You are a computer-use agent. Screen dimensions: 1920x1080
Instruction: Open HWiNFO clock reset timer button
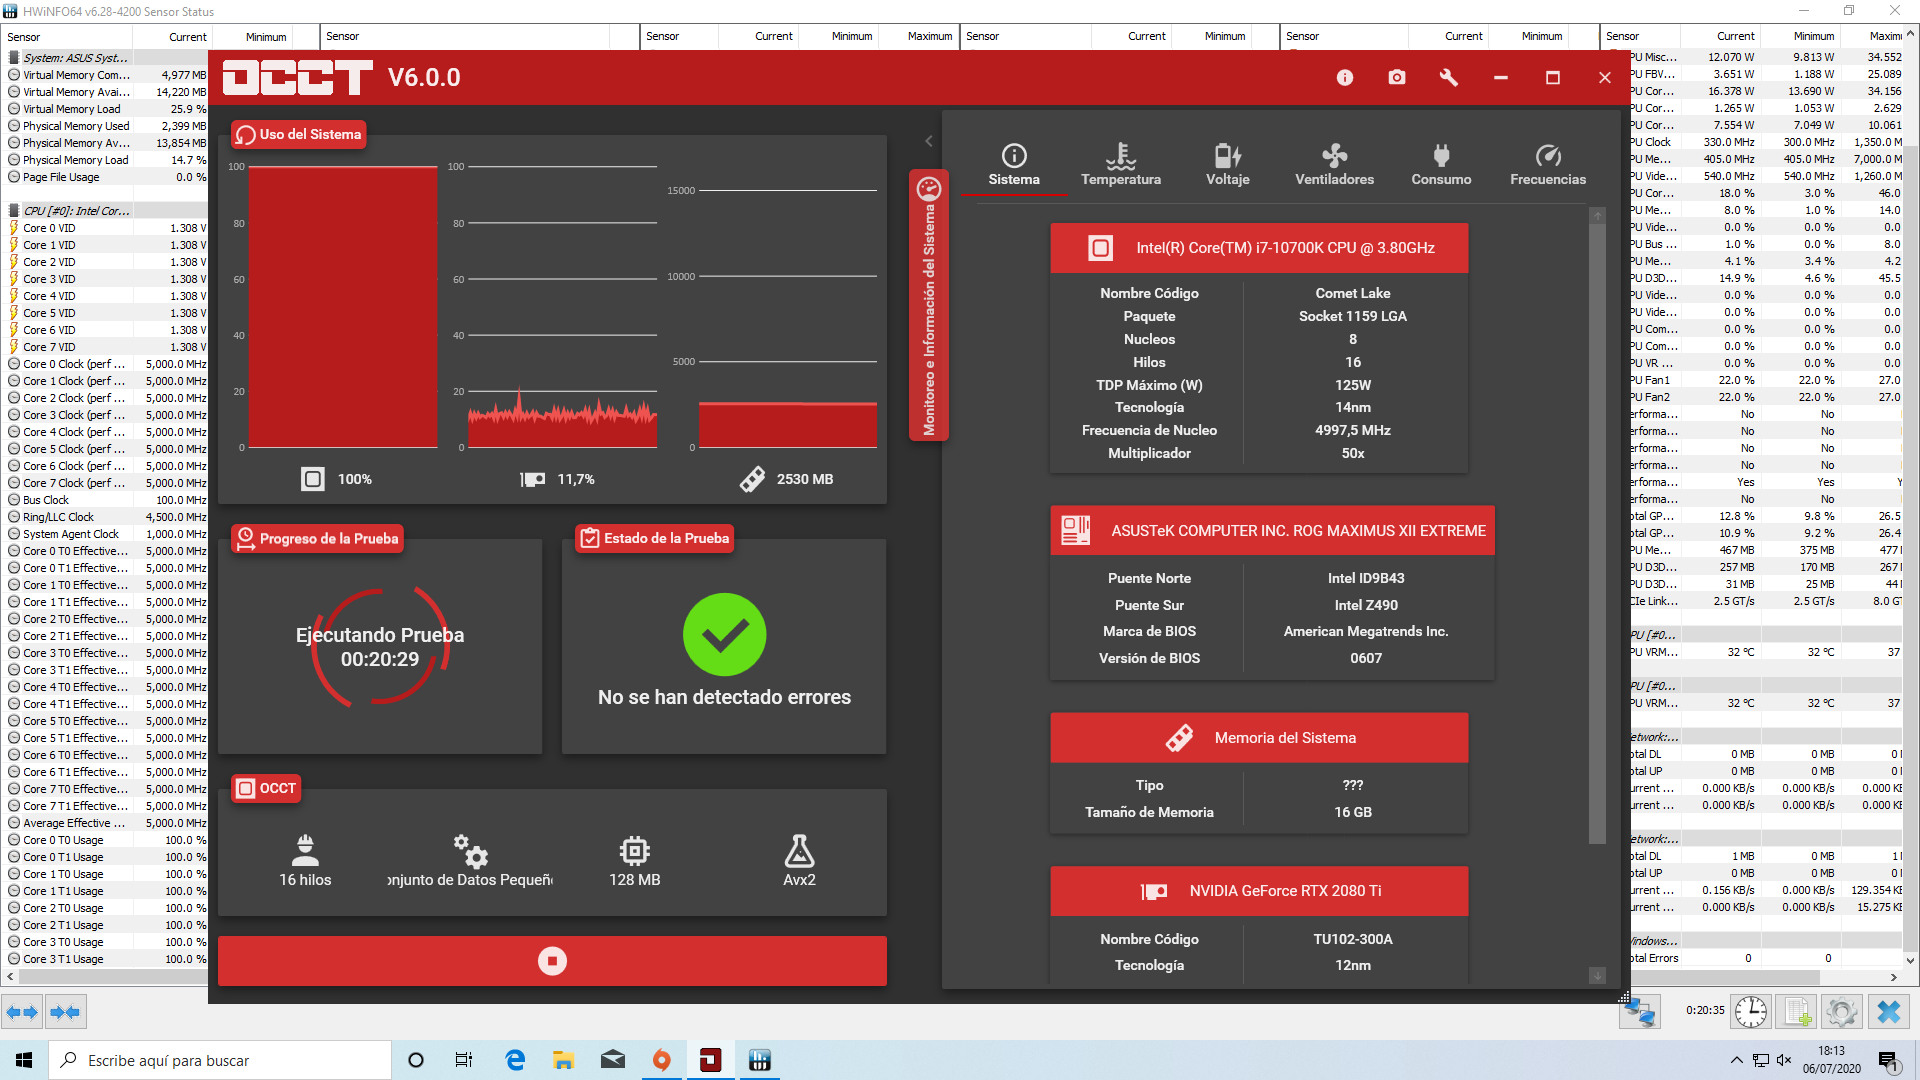tap(1750, 1012)
